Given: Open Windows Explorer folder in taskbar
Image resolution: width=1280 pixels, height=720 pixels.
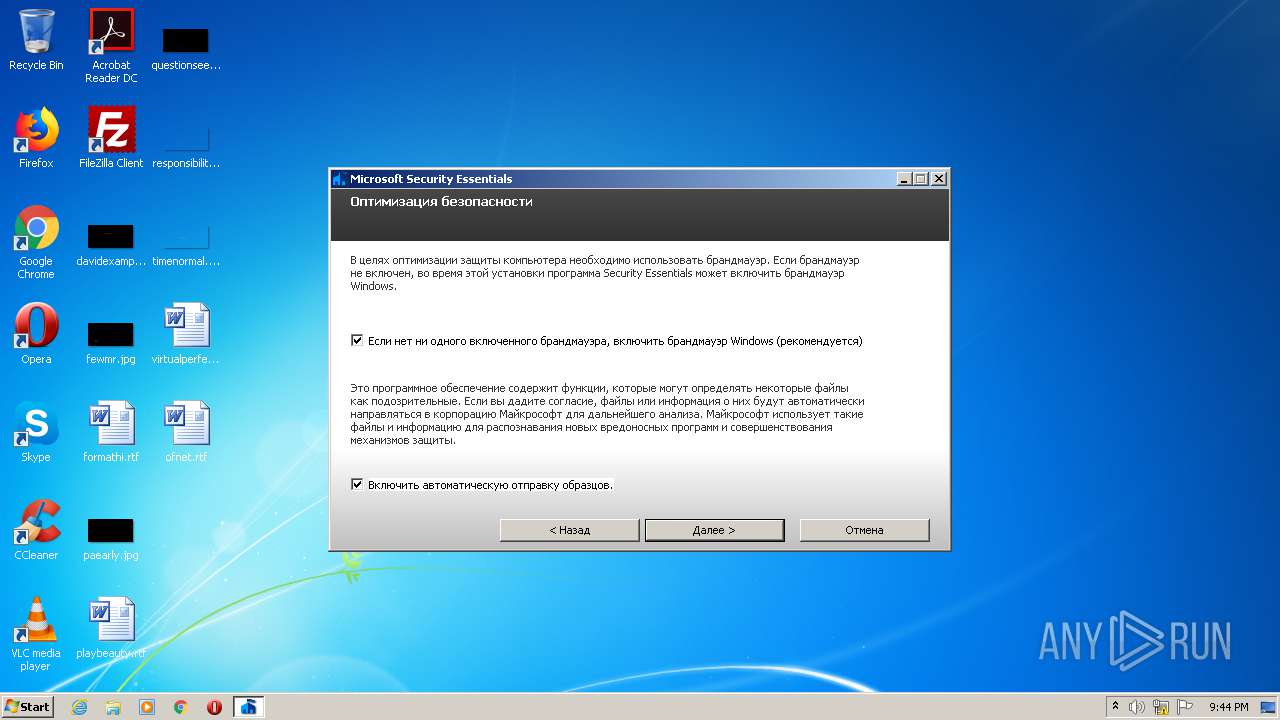Looking at the screenshot, I should [x=113, y=707].
